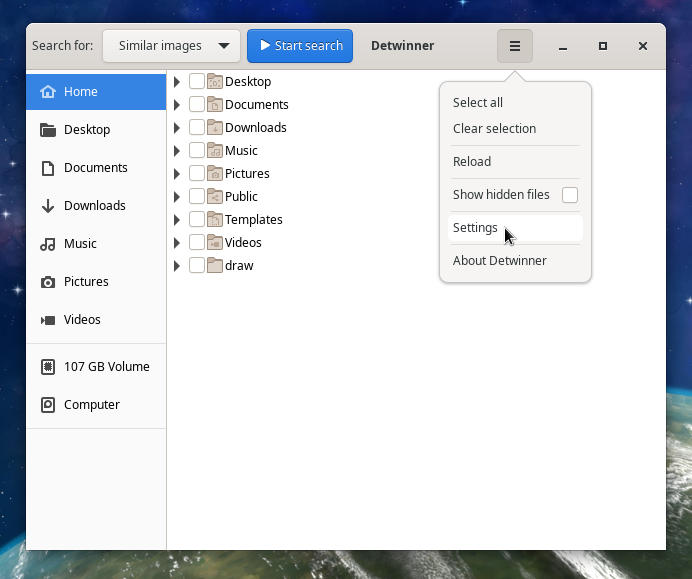Click the Home icon in sidebar
Image resolution: width=692 pixels, height=579 pixels.
pyautogui.click(x=47, y=92)
